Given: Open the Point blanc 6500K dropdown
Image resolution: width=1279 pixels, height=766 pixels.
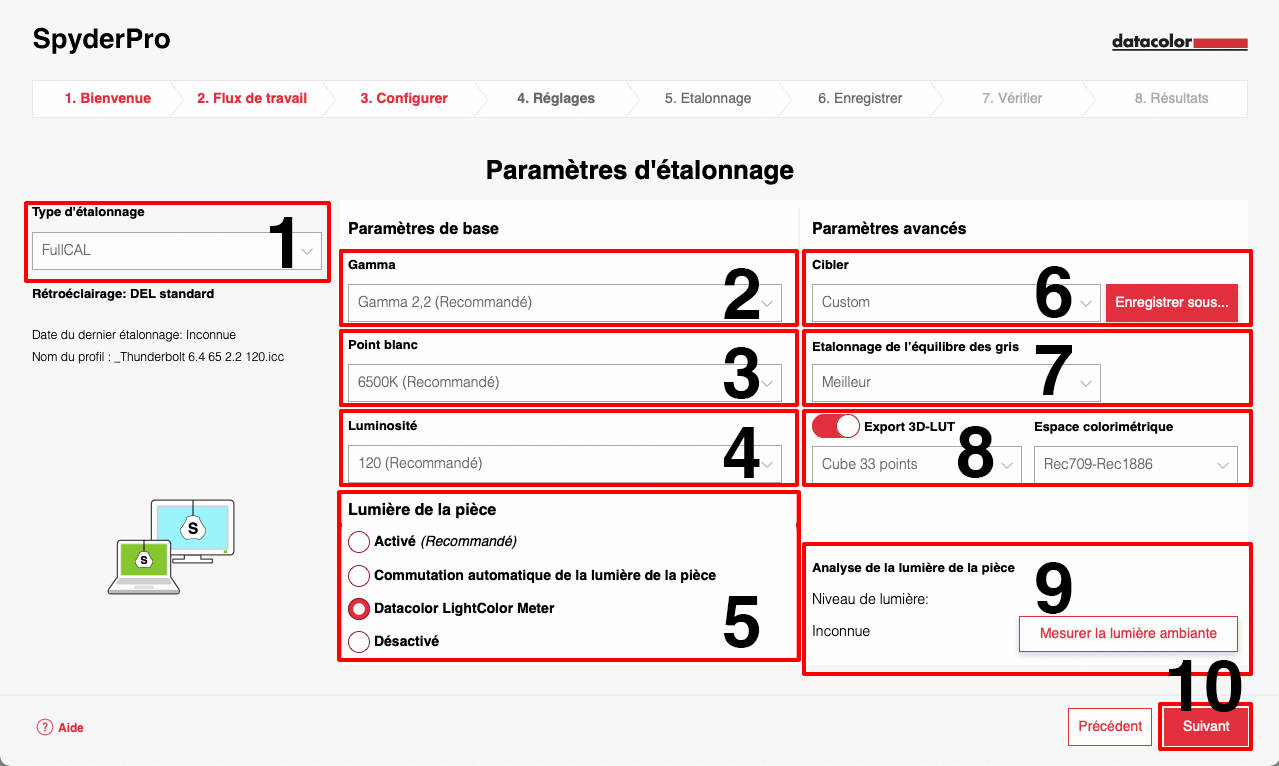Looking at the screenshot, I should click(564, 382).
